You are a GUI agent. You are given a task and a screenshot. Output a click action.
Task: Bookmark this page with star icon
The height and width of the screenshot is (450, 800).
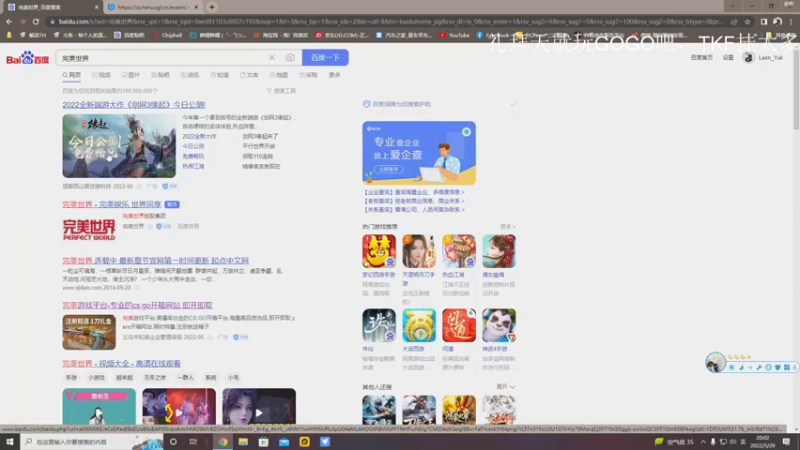click(x=747, y=21)
